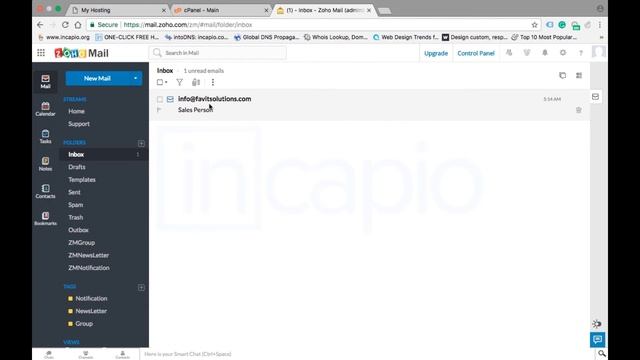Reload the browser page
The width and height of the screenshot is (640, 360).
(x=65, y=24)
